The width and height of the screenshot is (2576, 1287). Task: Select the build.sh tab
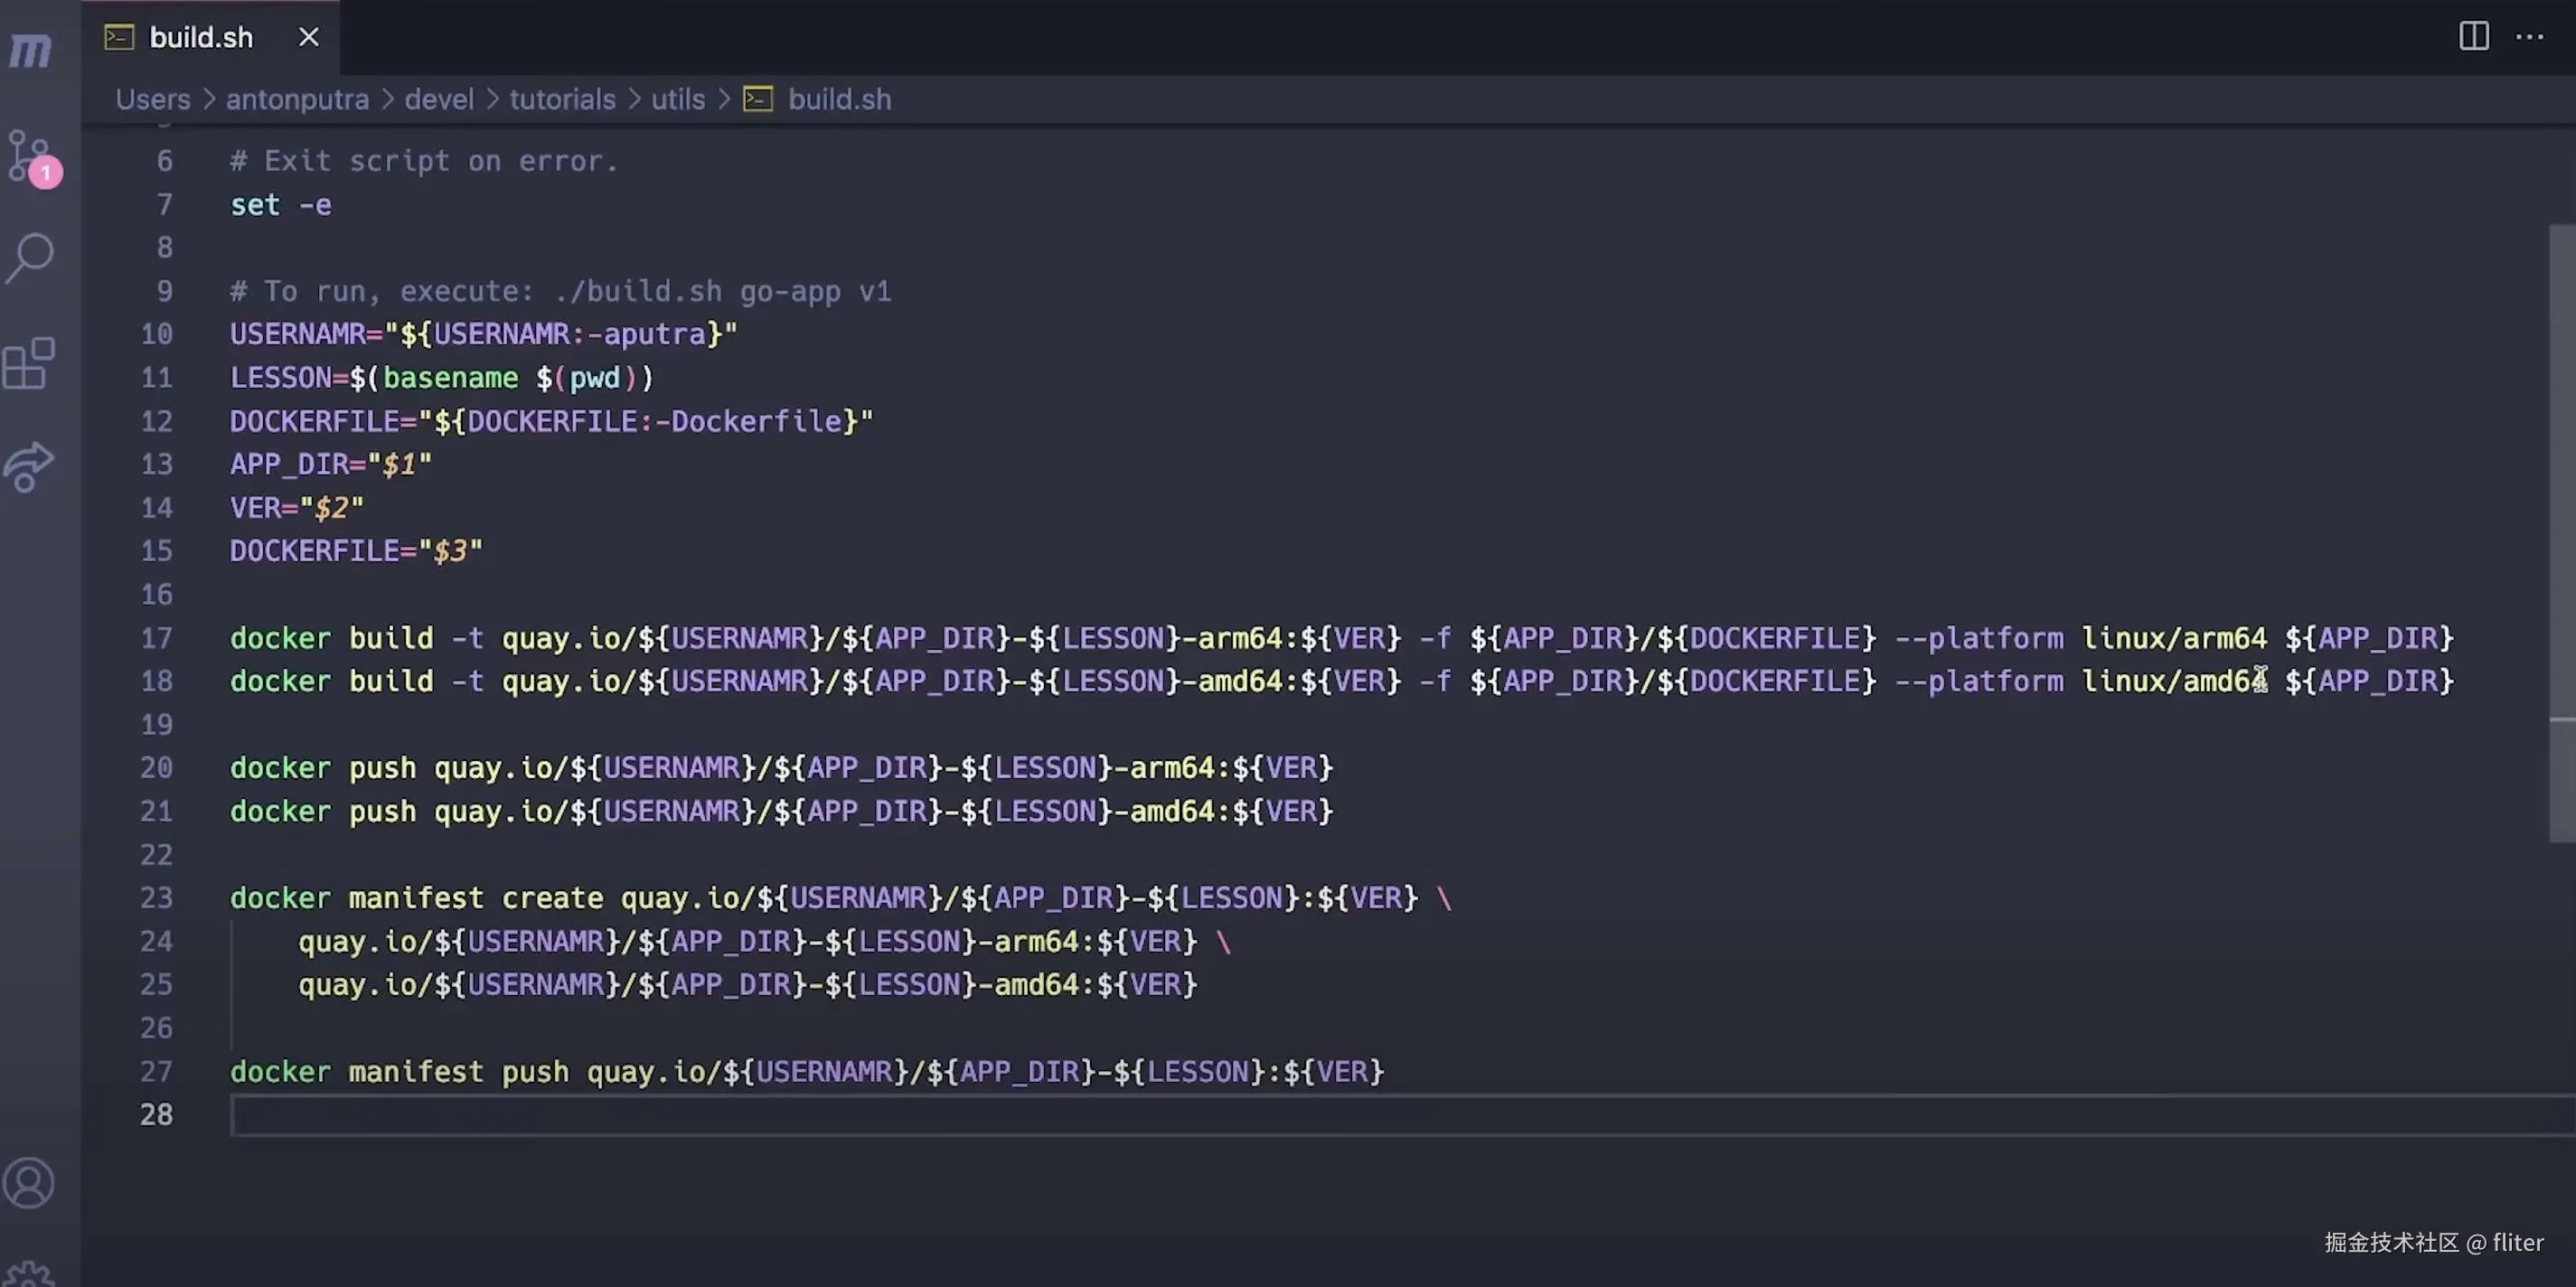coord(200,37)
